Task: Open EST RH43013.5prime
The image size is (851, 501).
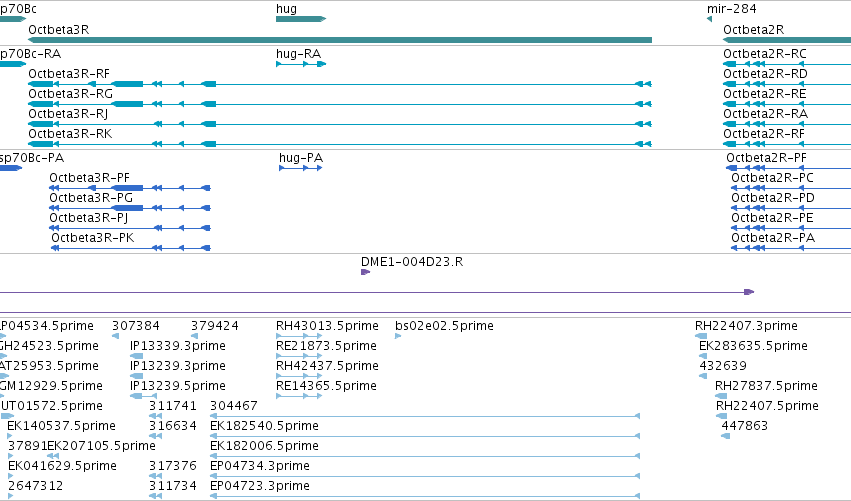Action: click(327, 326)
